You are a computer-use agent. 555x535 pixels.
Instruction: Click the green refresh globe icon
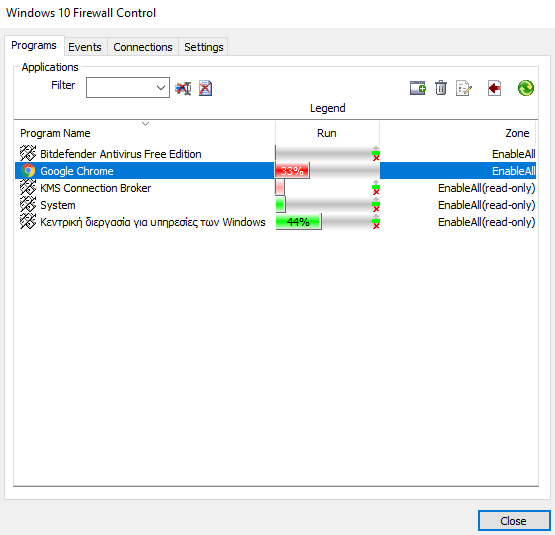526,88
